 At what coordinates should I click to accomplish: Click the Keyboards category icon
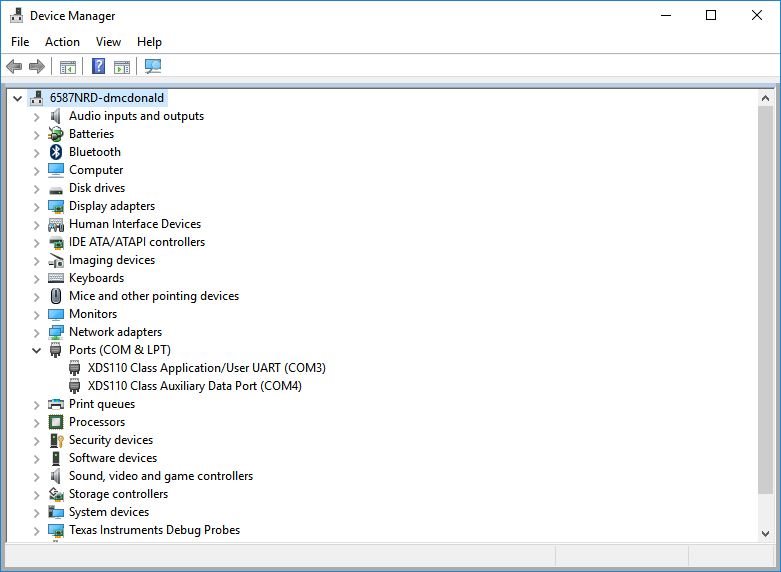tap(56, 278)
